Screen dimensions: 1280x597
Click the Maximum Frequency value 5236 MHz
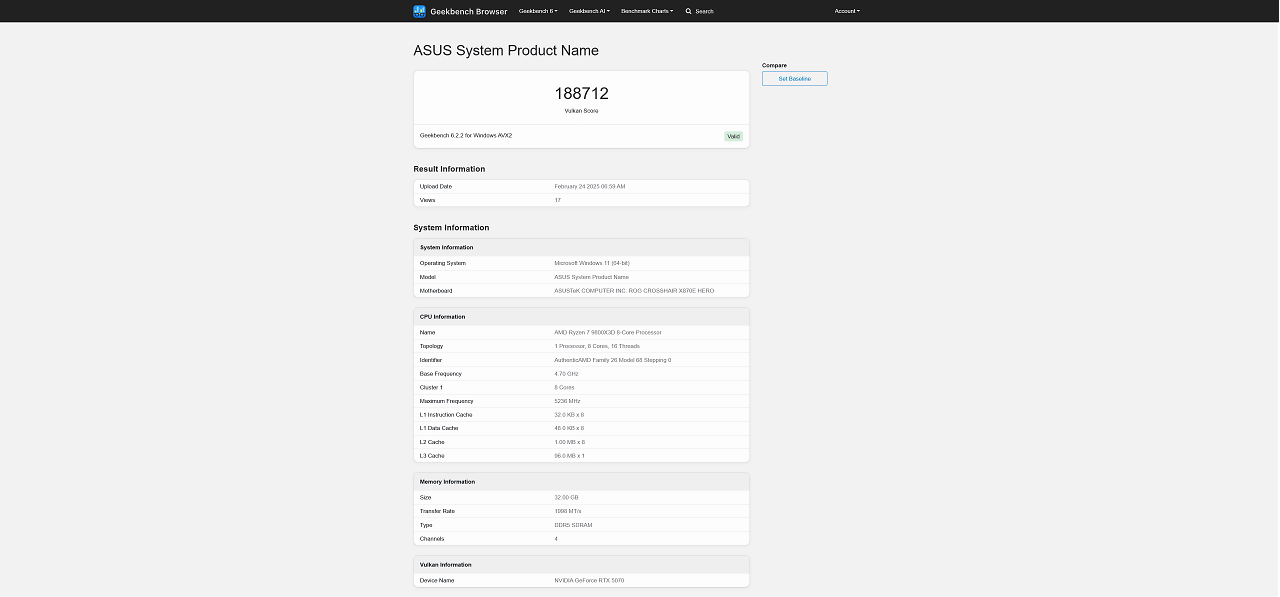click(567, 401)
